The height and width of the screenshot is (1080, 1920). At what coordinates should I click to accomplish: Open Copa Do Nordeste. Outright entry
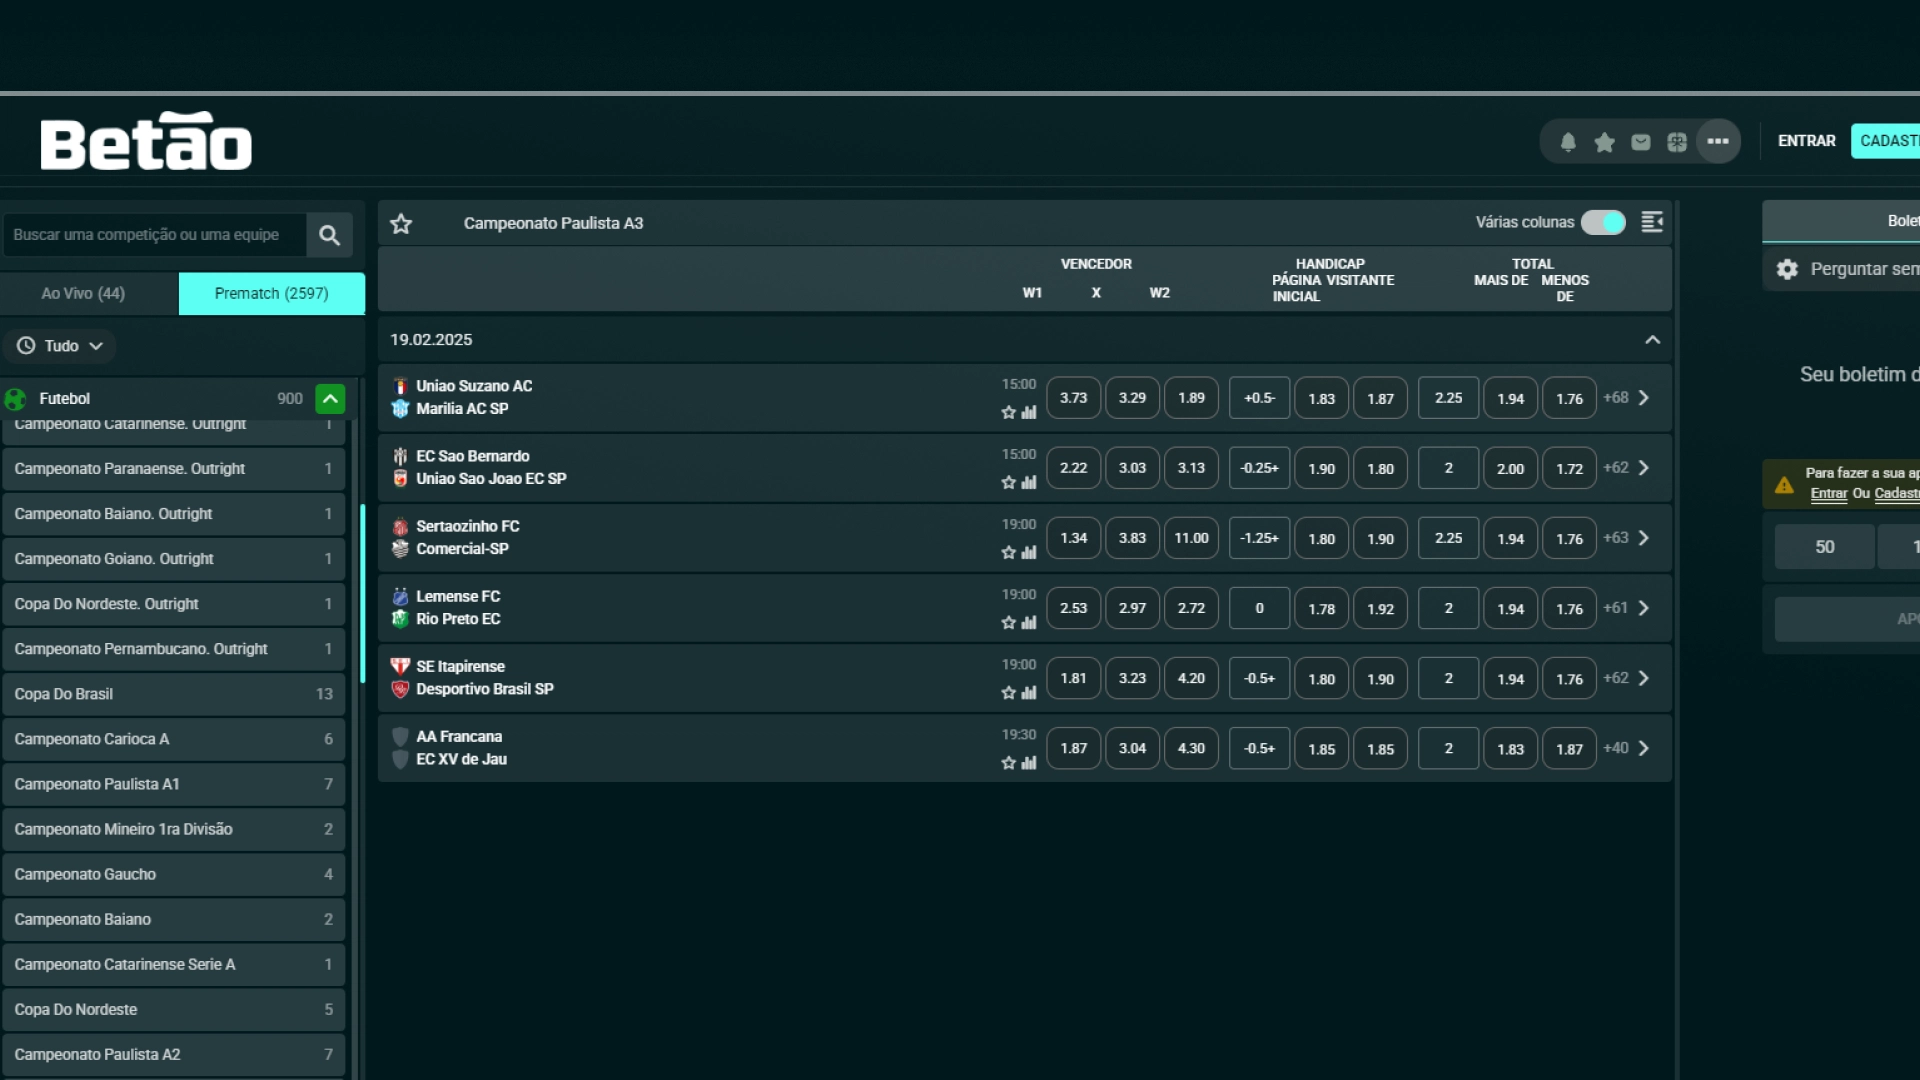tap(174, 604)
